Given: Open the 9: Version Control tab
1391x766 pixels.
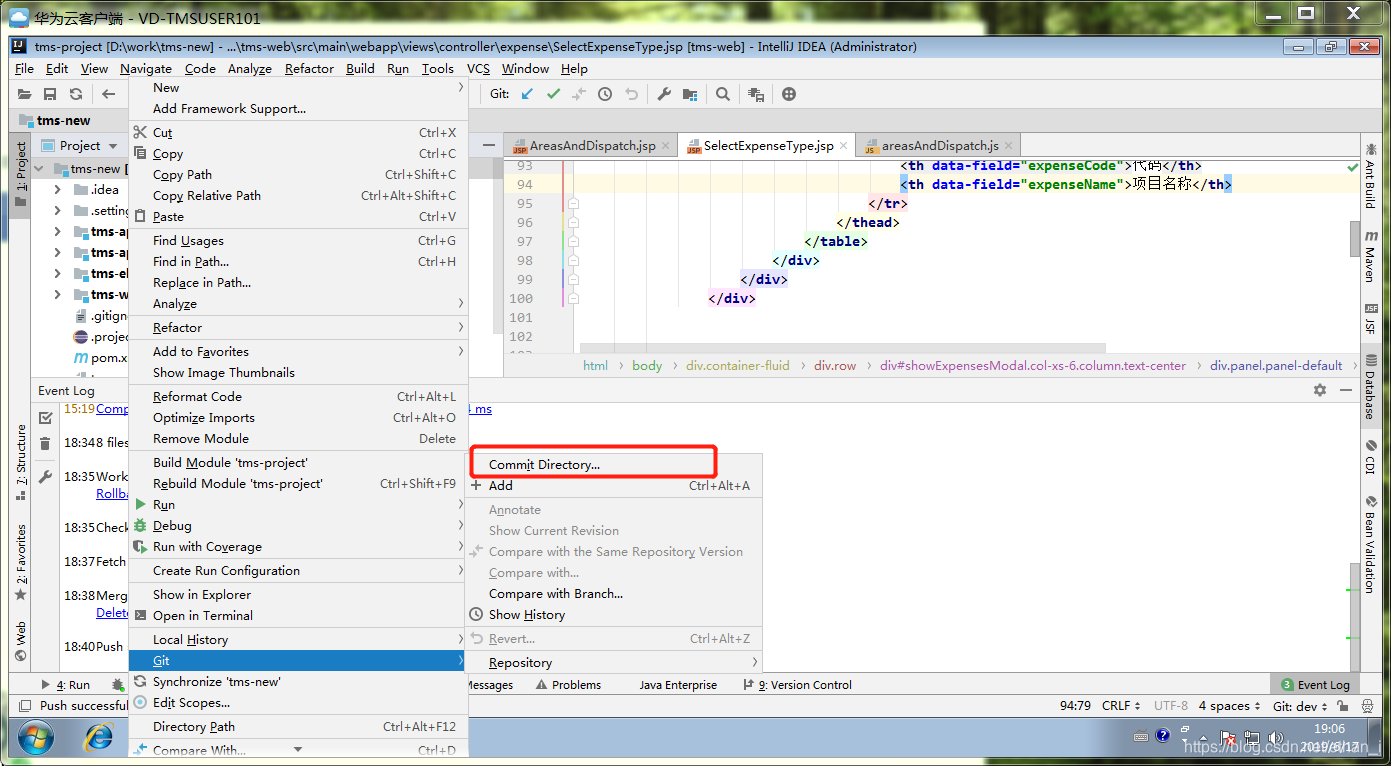Looking at the screenshot, I should click(x=798, y=685).
